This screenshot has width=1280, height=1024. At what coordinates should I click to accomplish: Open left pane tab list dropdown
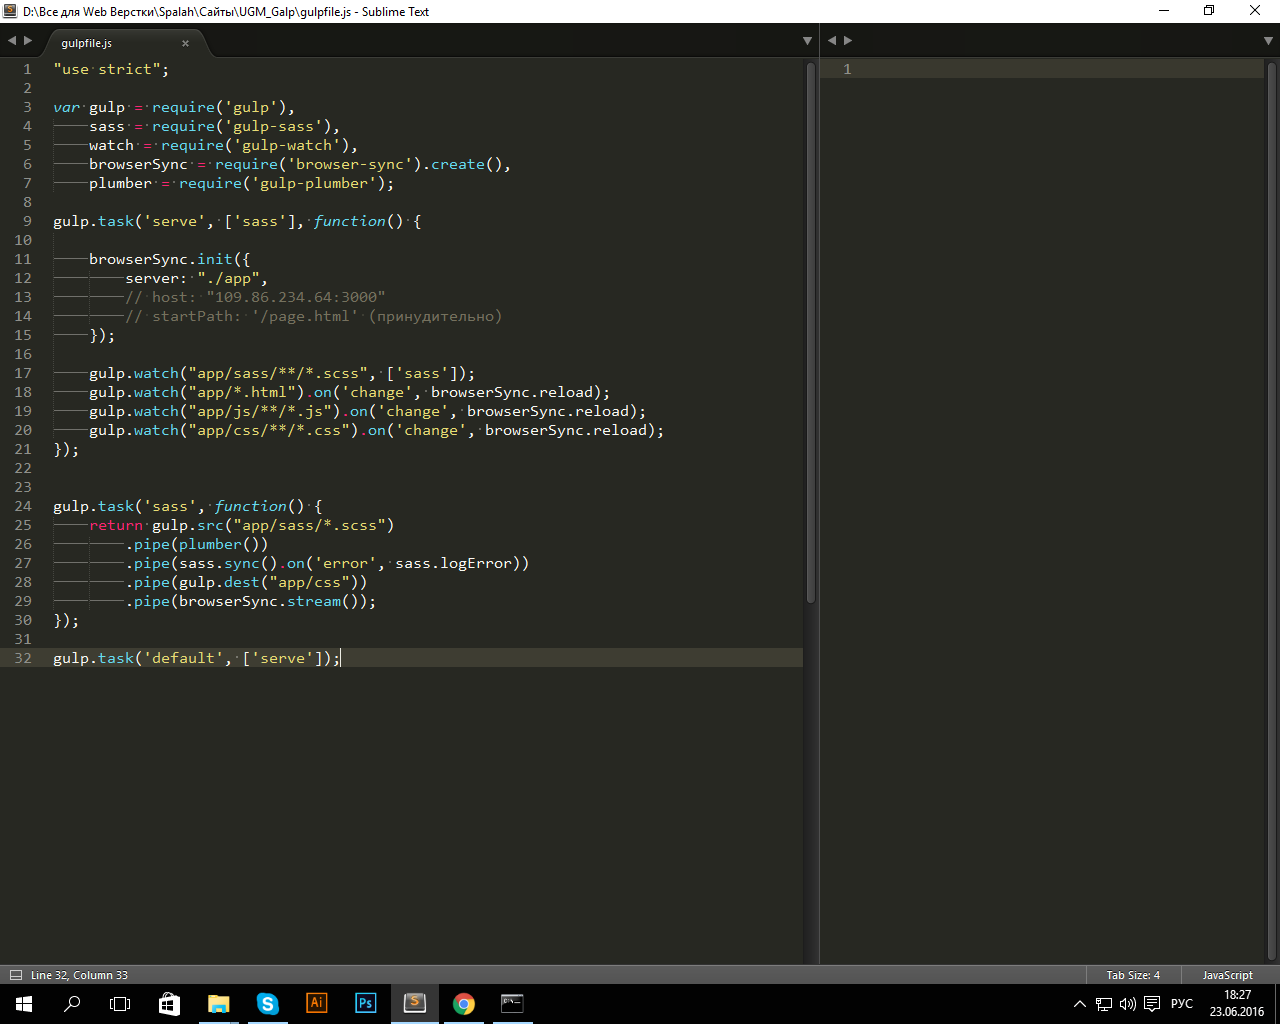click(x=807, y=41)
